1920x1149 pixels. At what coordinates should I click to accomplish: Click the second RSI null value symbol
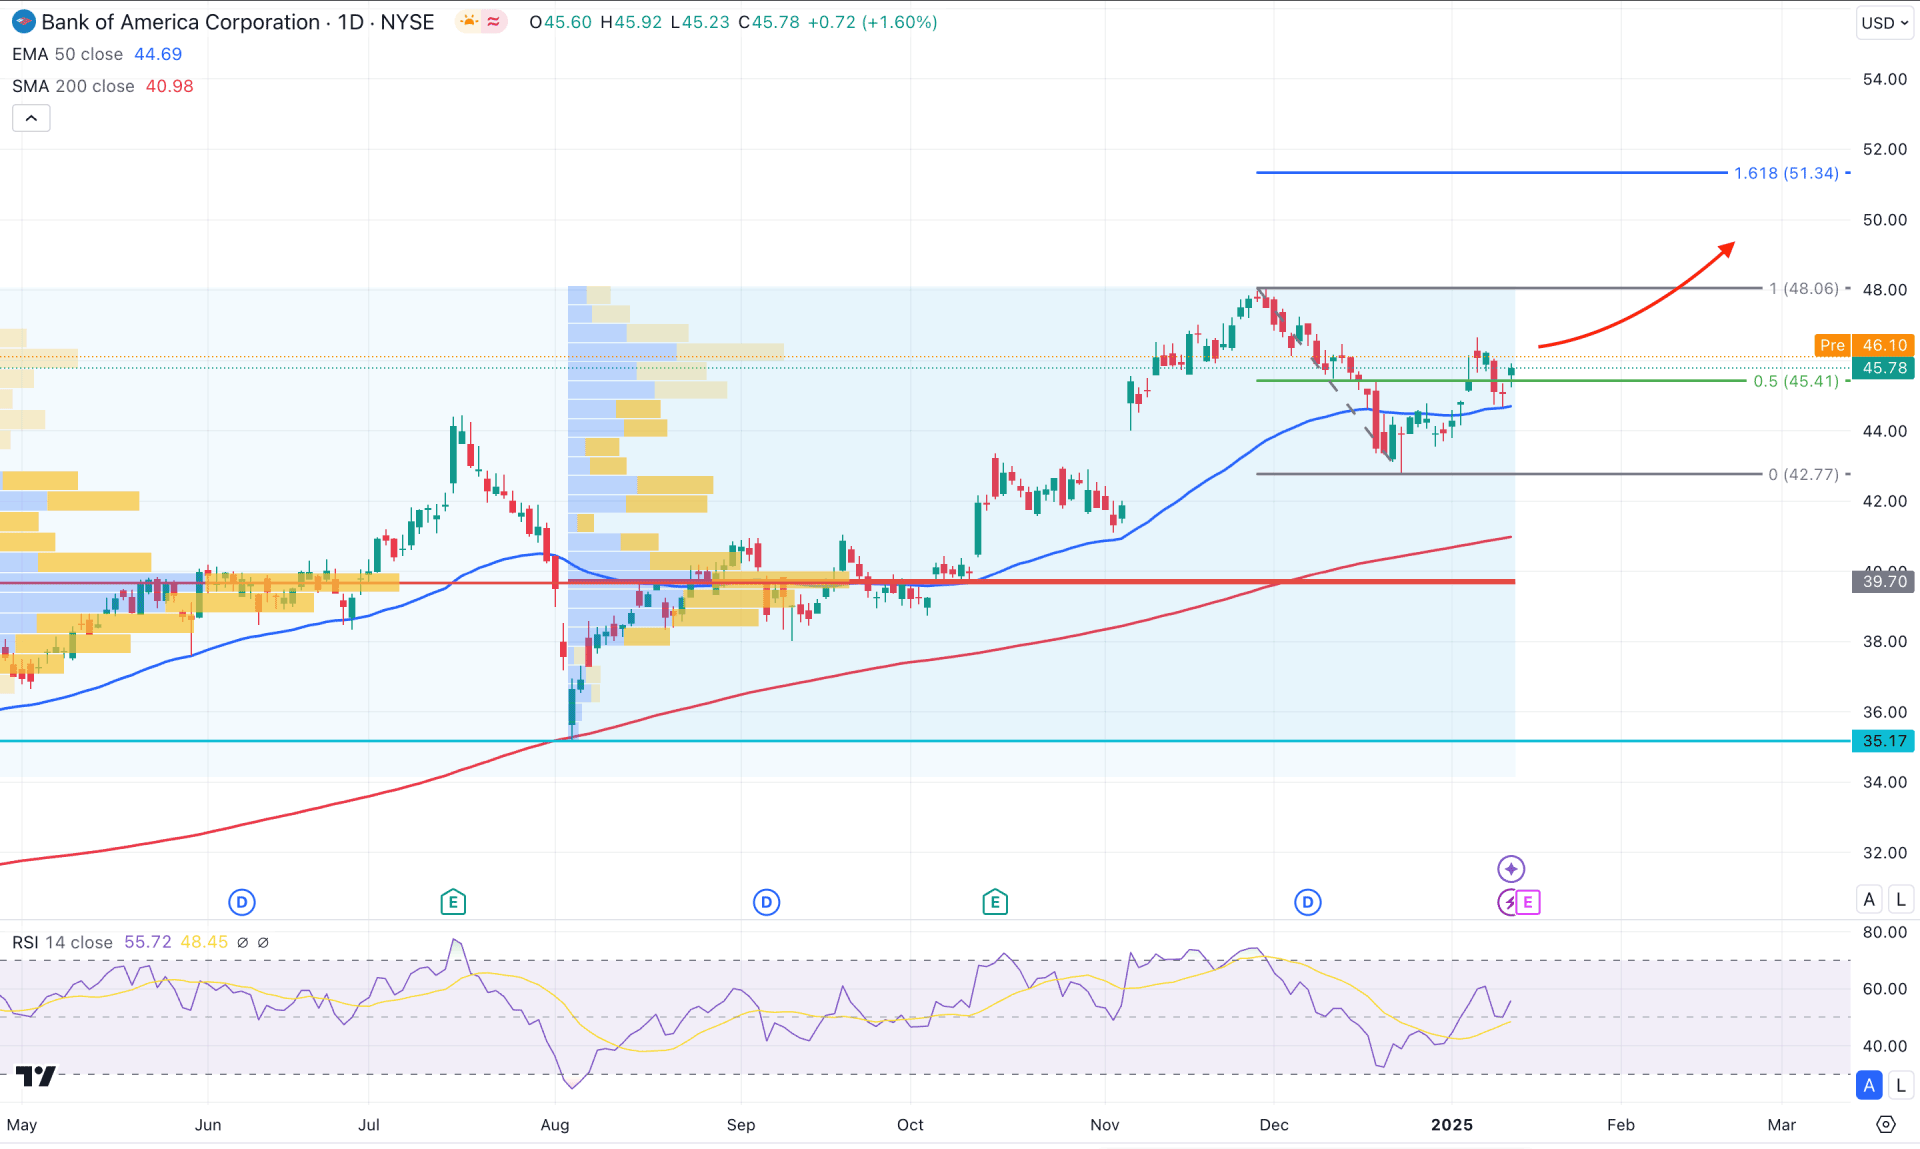point(263,942)
